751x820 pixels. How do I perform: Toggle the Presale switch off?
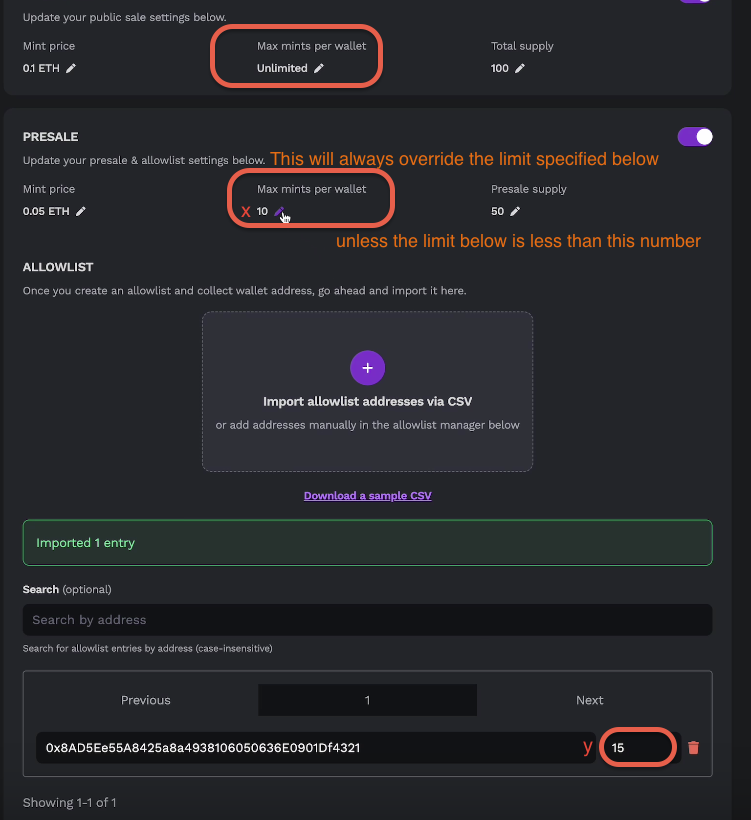point(695,137)
